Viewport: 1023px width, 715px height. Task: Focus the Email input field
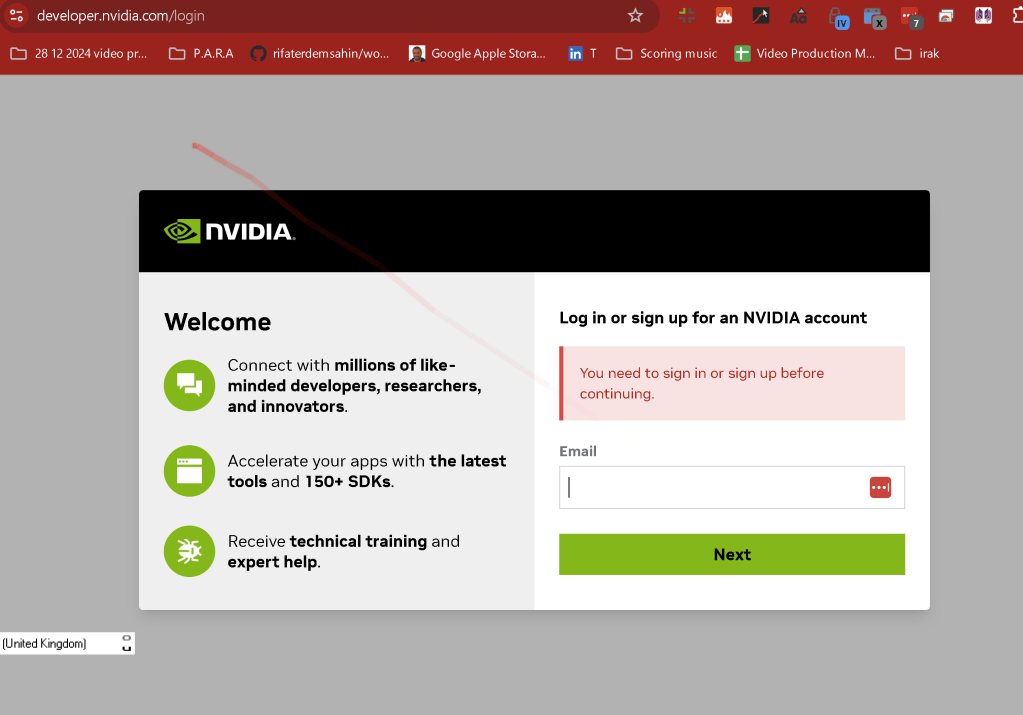point(732,487)
